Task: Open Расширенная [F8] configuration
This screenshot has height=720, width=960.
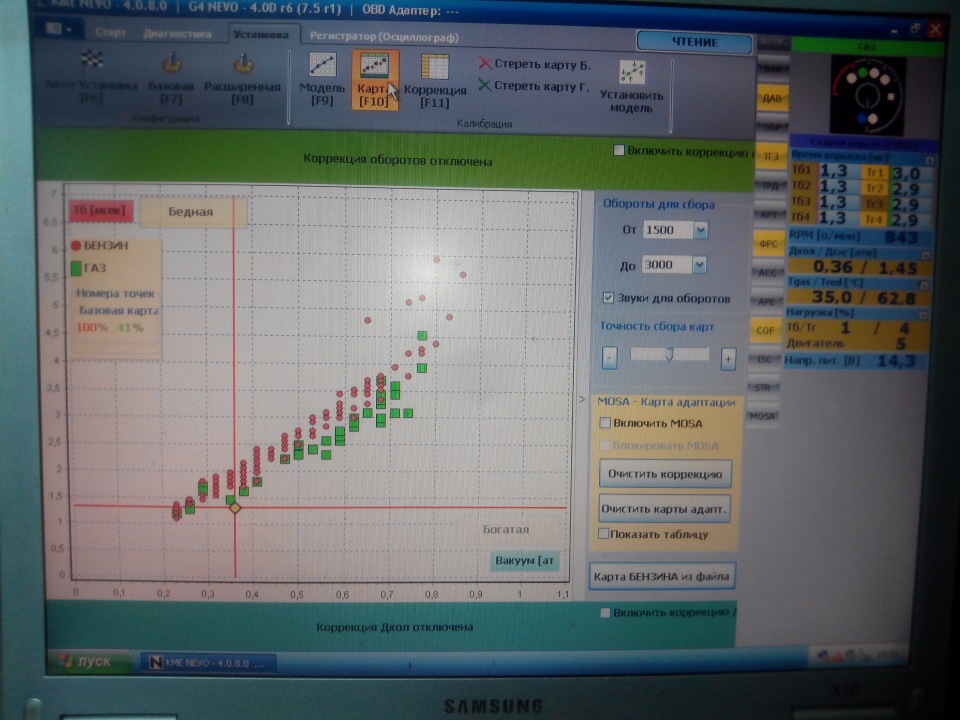Action: pyautogui.click(x=242, y=78)
